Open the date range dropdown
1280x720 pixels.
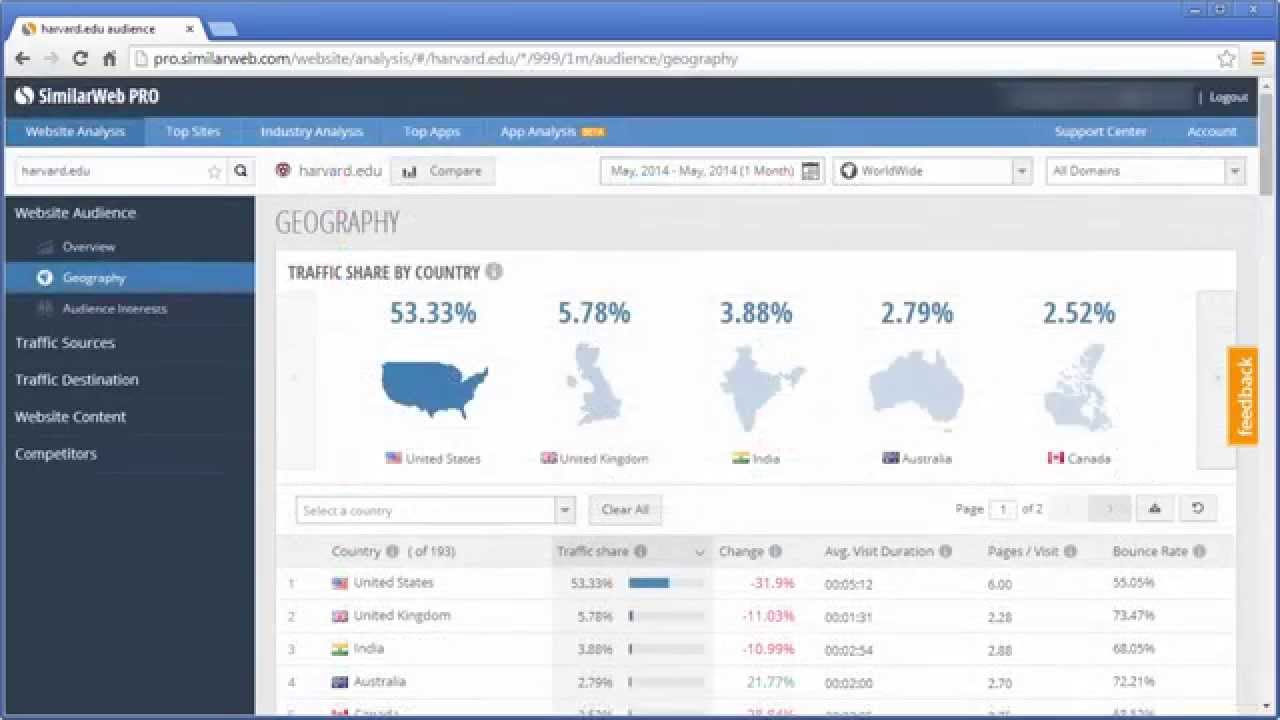(x=711, y=171)
